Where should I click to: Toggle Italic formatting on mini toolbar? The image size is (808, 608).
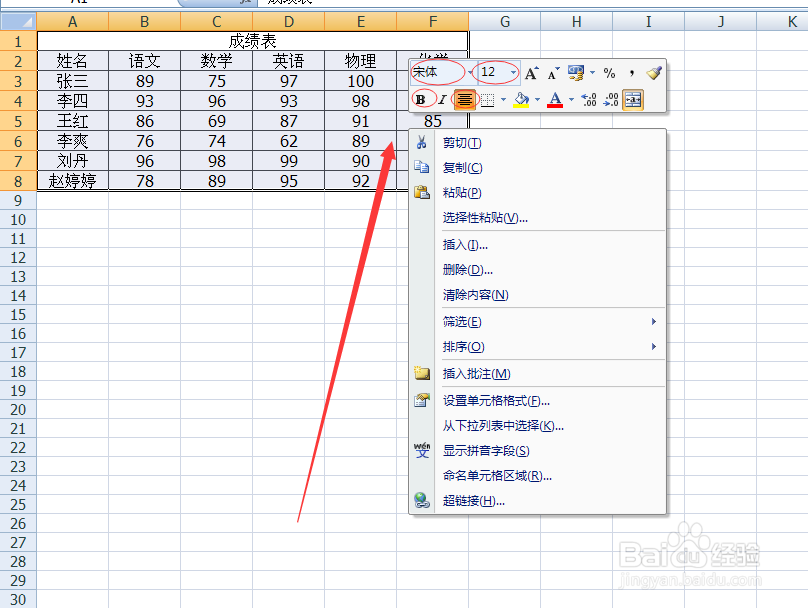coord(444,98)
